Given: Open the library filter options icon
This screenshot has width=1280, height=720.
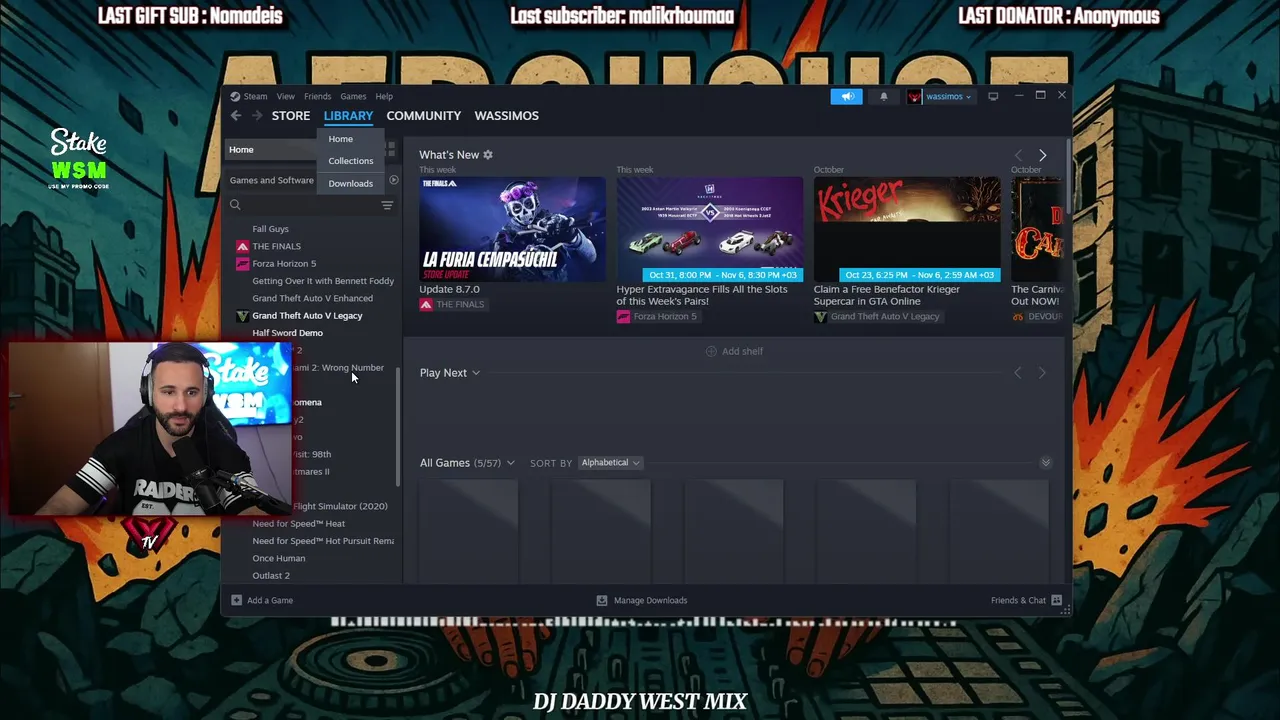Looking at the screenshot, I should pyautogui.click(x=387, y=205).
